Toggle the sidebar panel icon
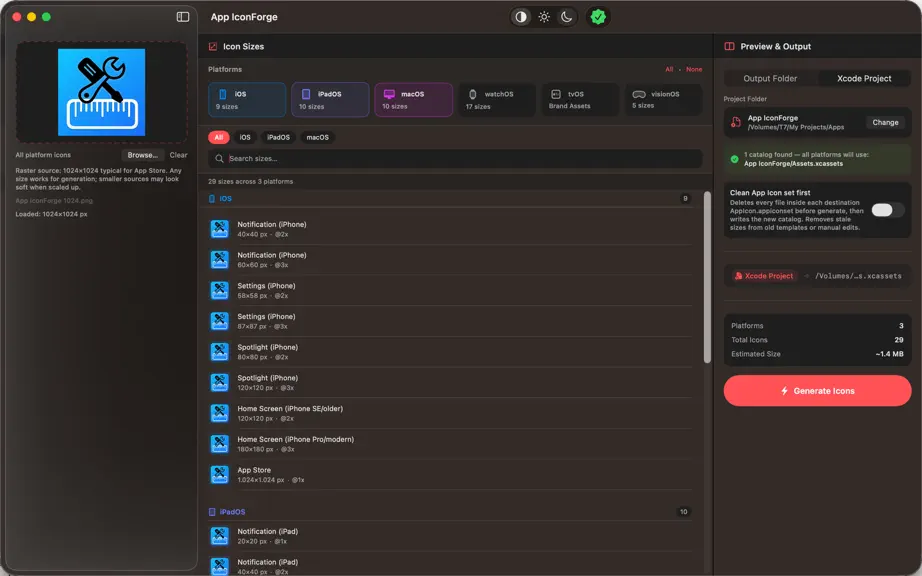The width and height of the screenshot is (922, 576). (183, 16)
